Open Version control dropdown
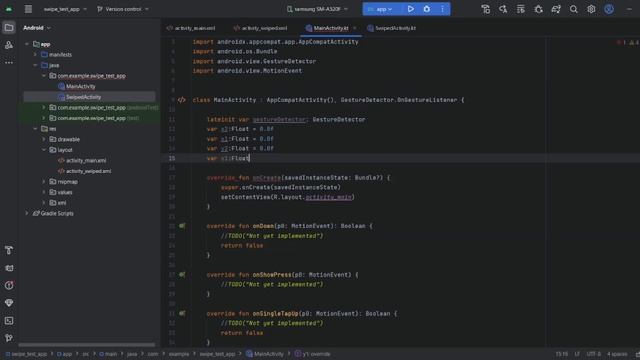 [123, 9]
